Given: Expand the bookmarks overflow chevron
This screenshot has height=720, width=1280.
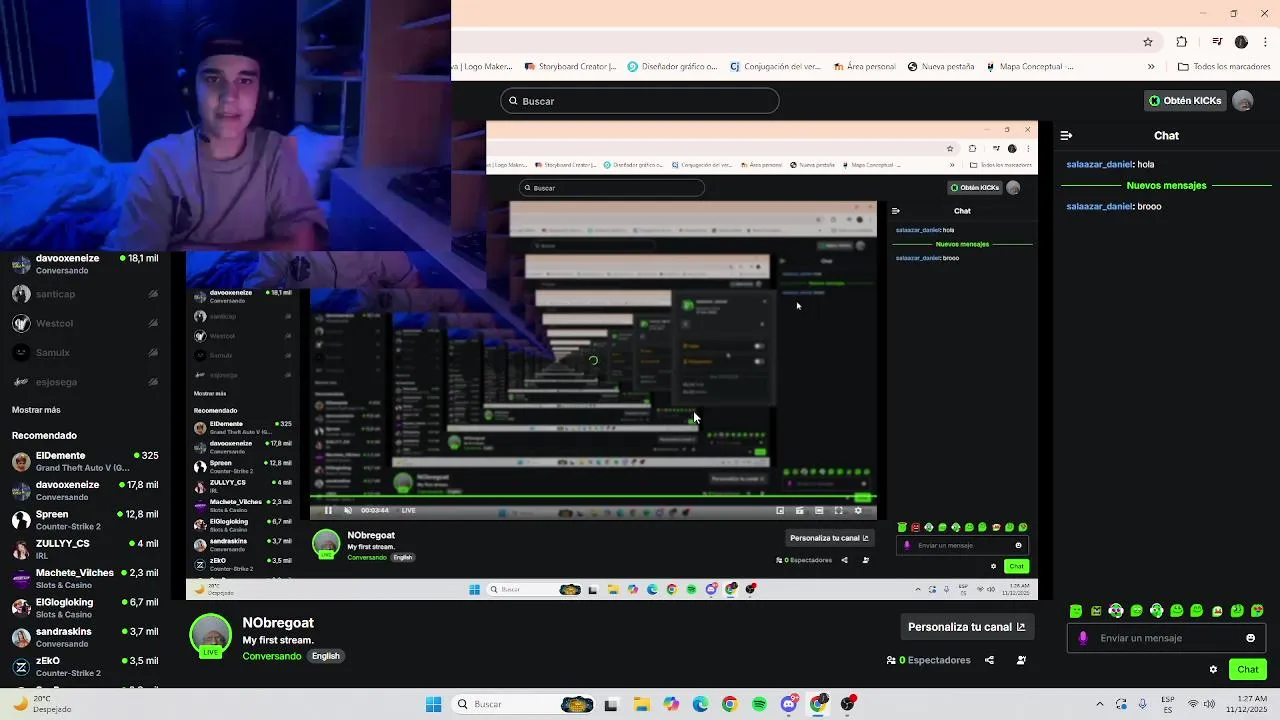Looking at the screenshot, I should click(x=1151, y=67).
